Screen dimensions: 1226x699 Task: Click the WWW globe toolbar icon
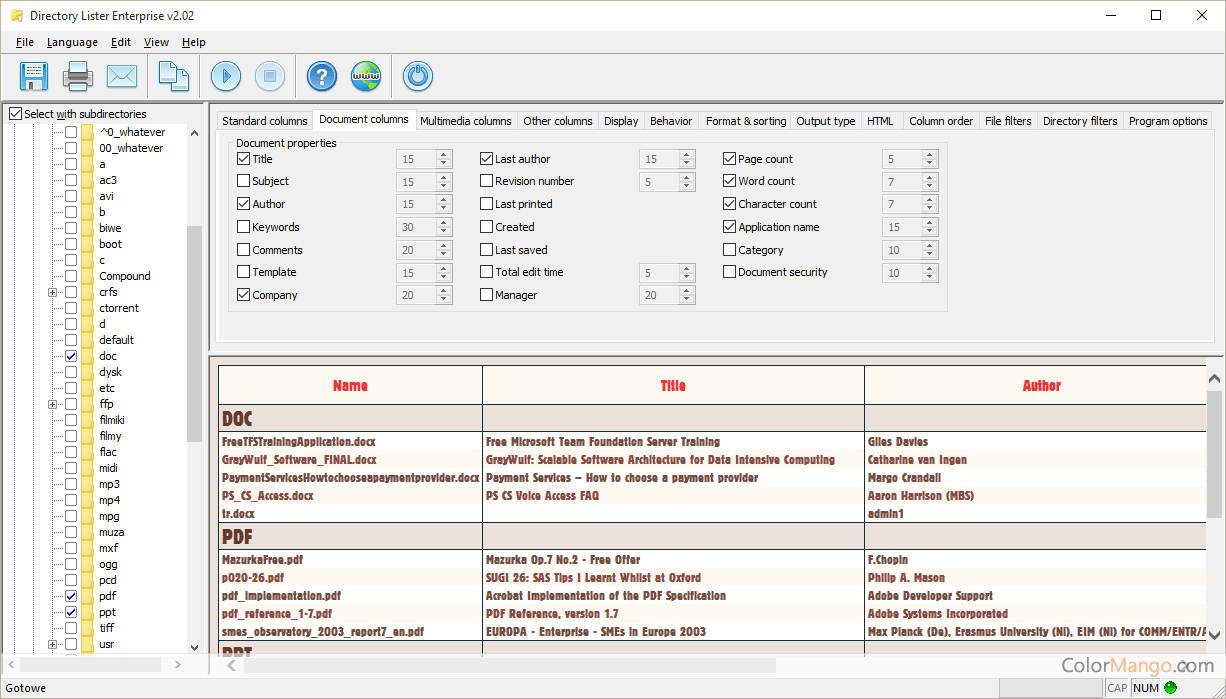pos(365,76)
